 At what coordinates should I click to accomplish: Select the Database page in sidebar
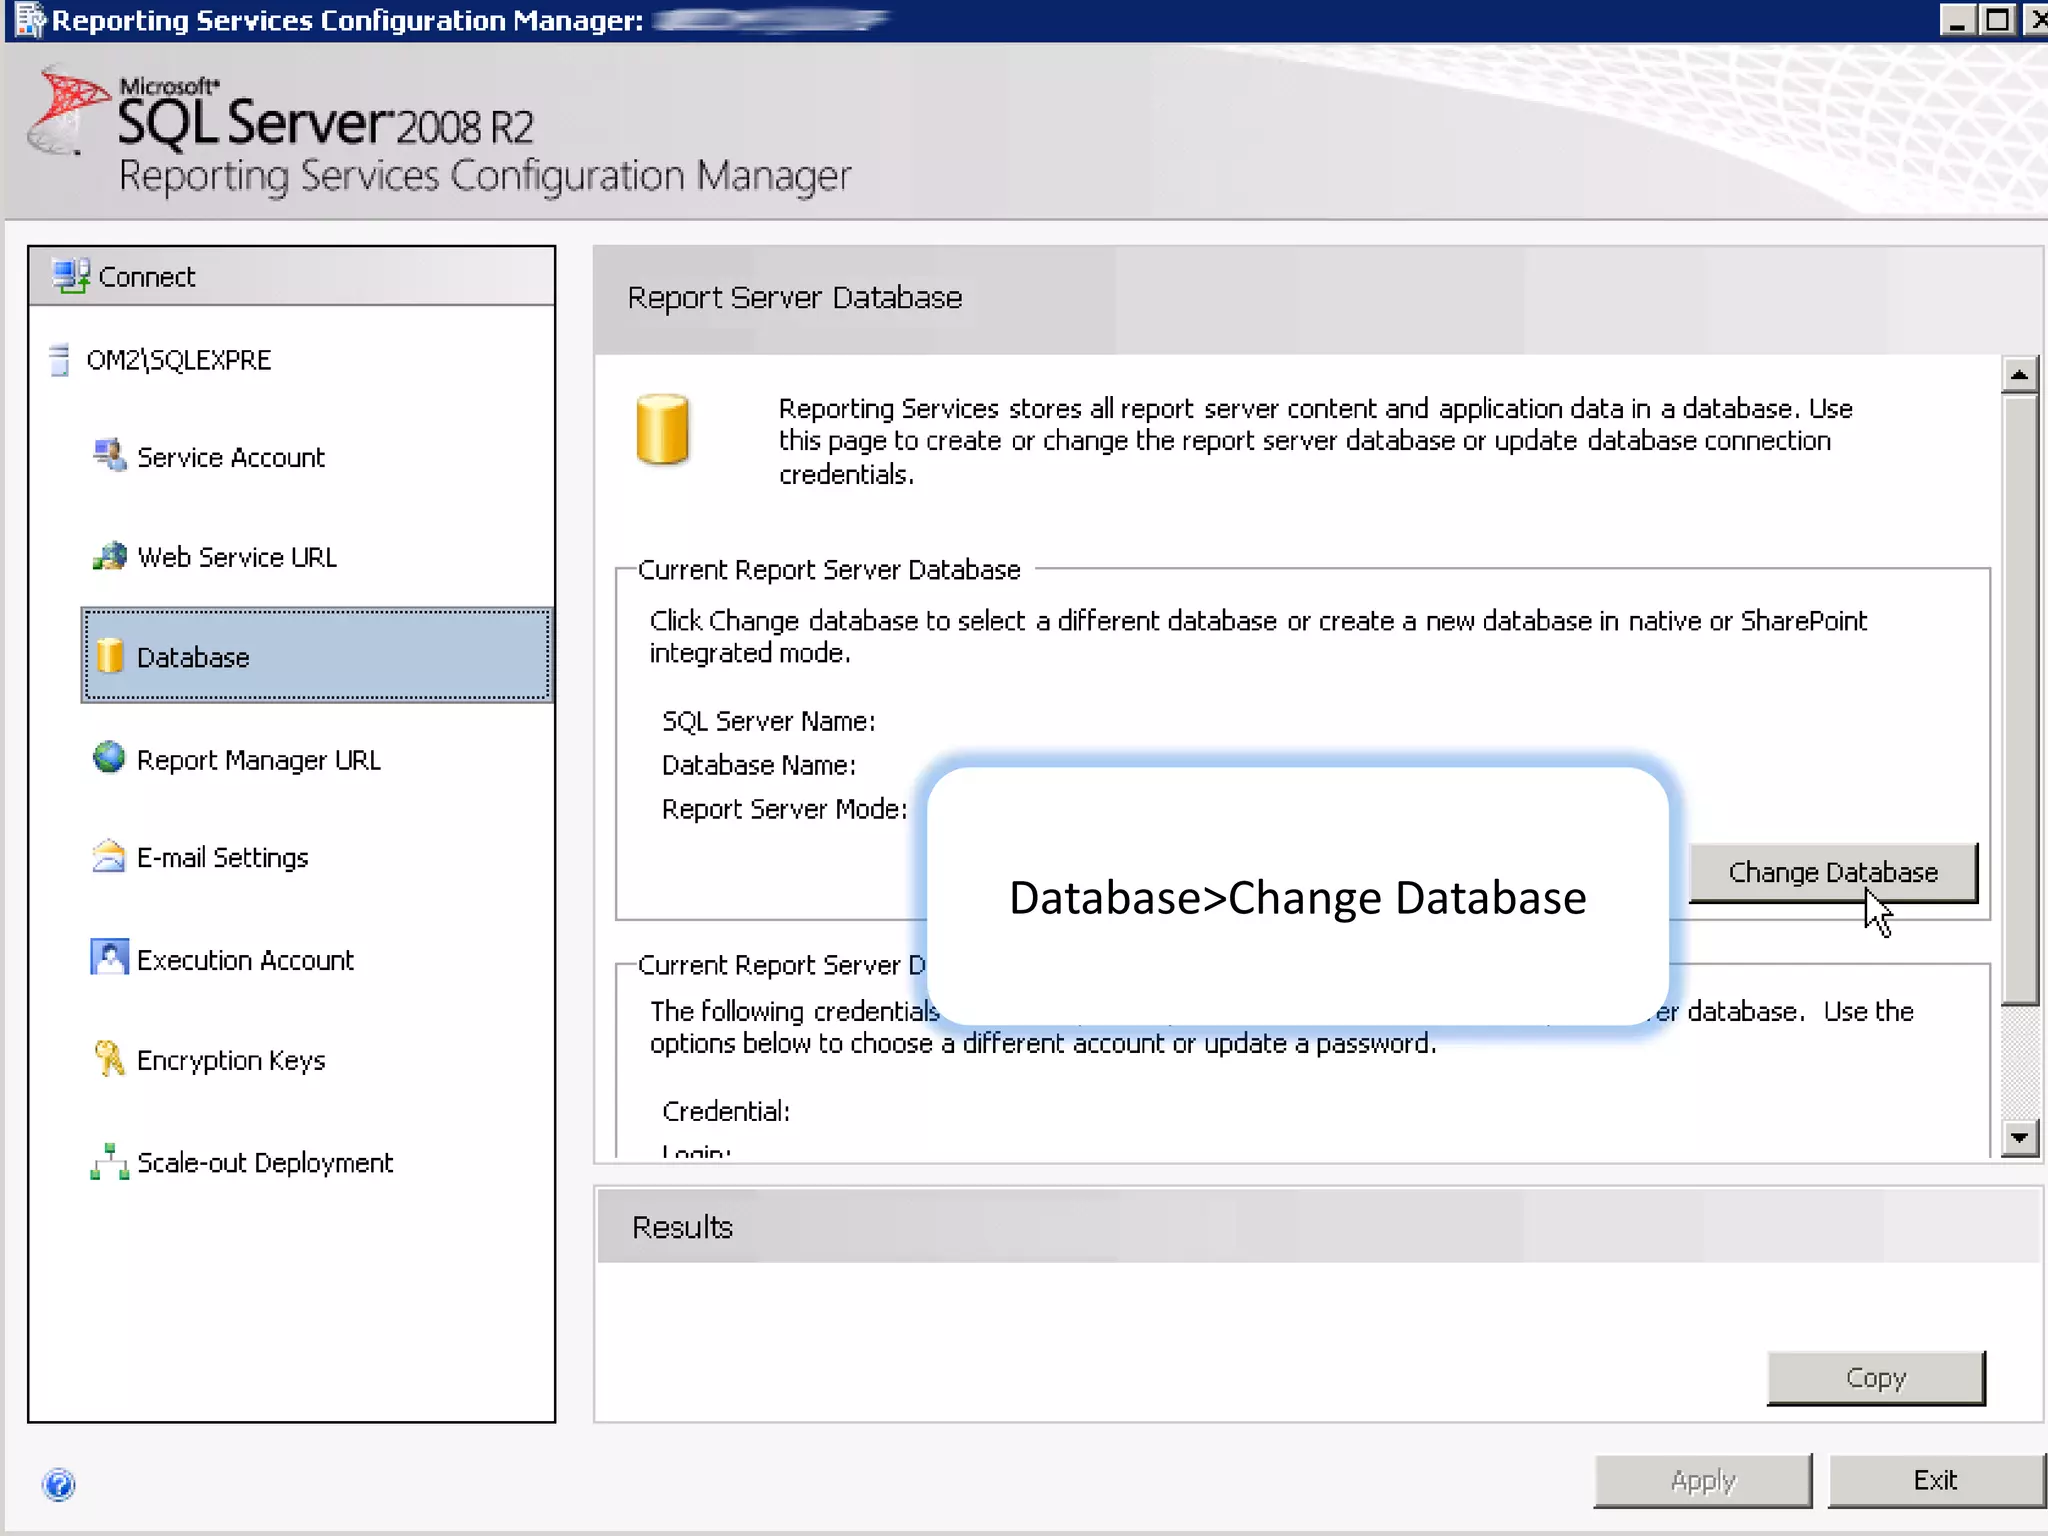pos(317,656)
